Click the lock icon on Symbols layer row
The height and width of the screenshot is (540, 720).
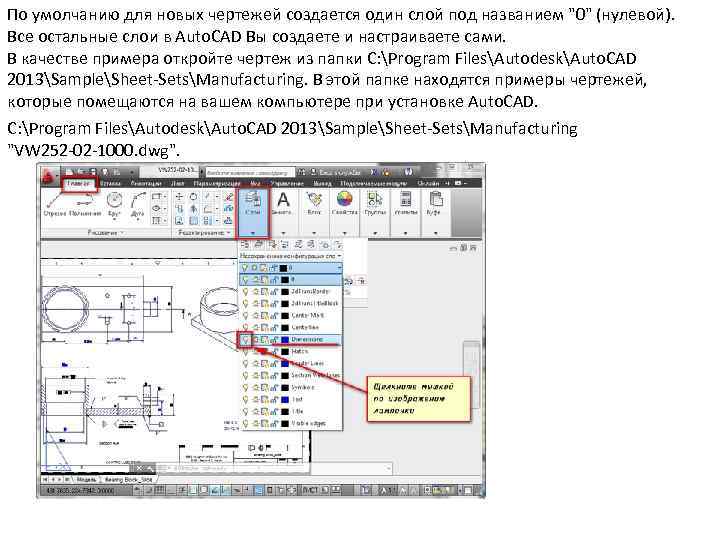[x=274, y=388]
